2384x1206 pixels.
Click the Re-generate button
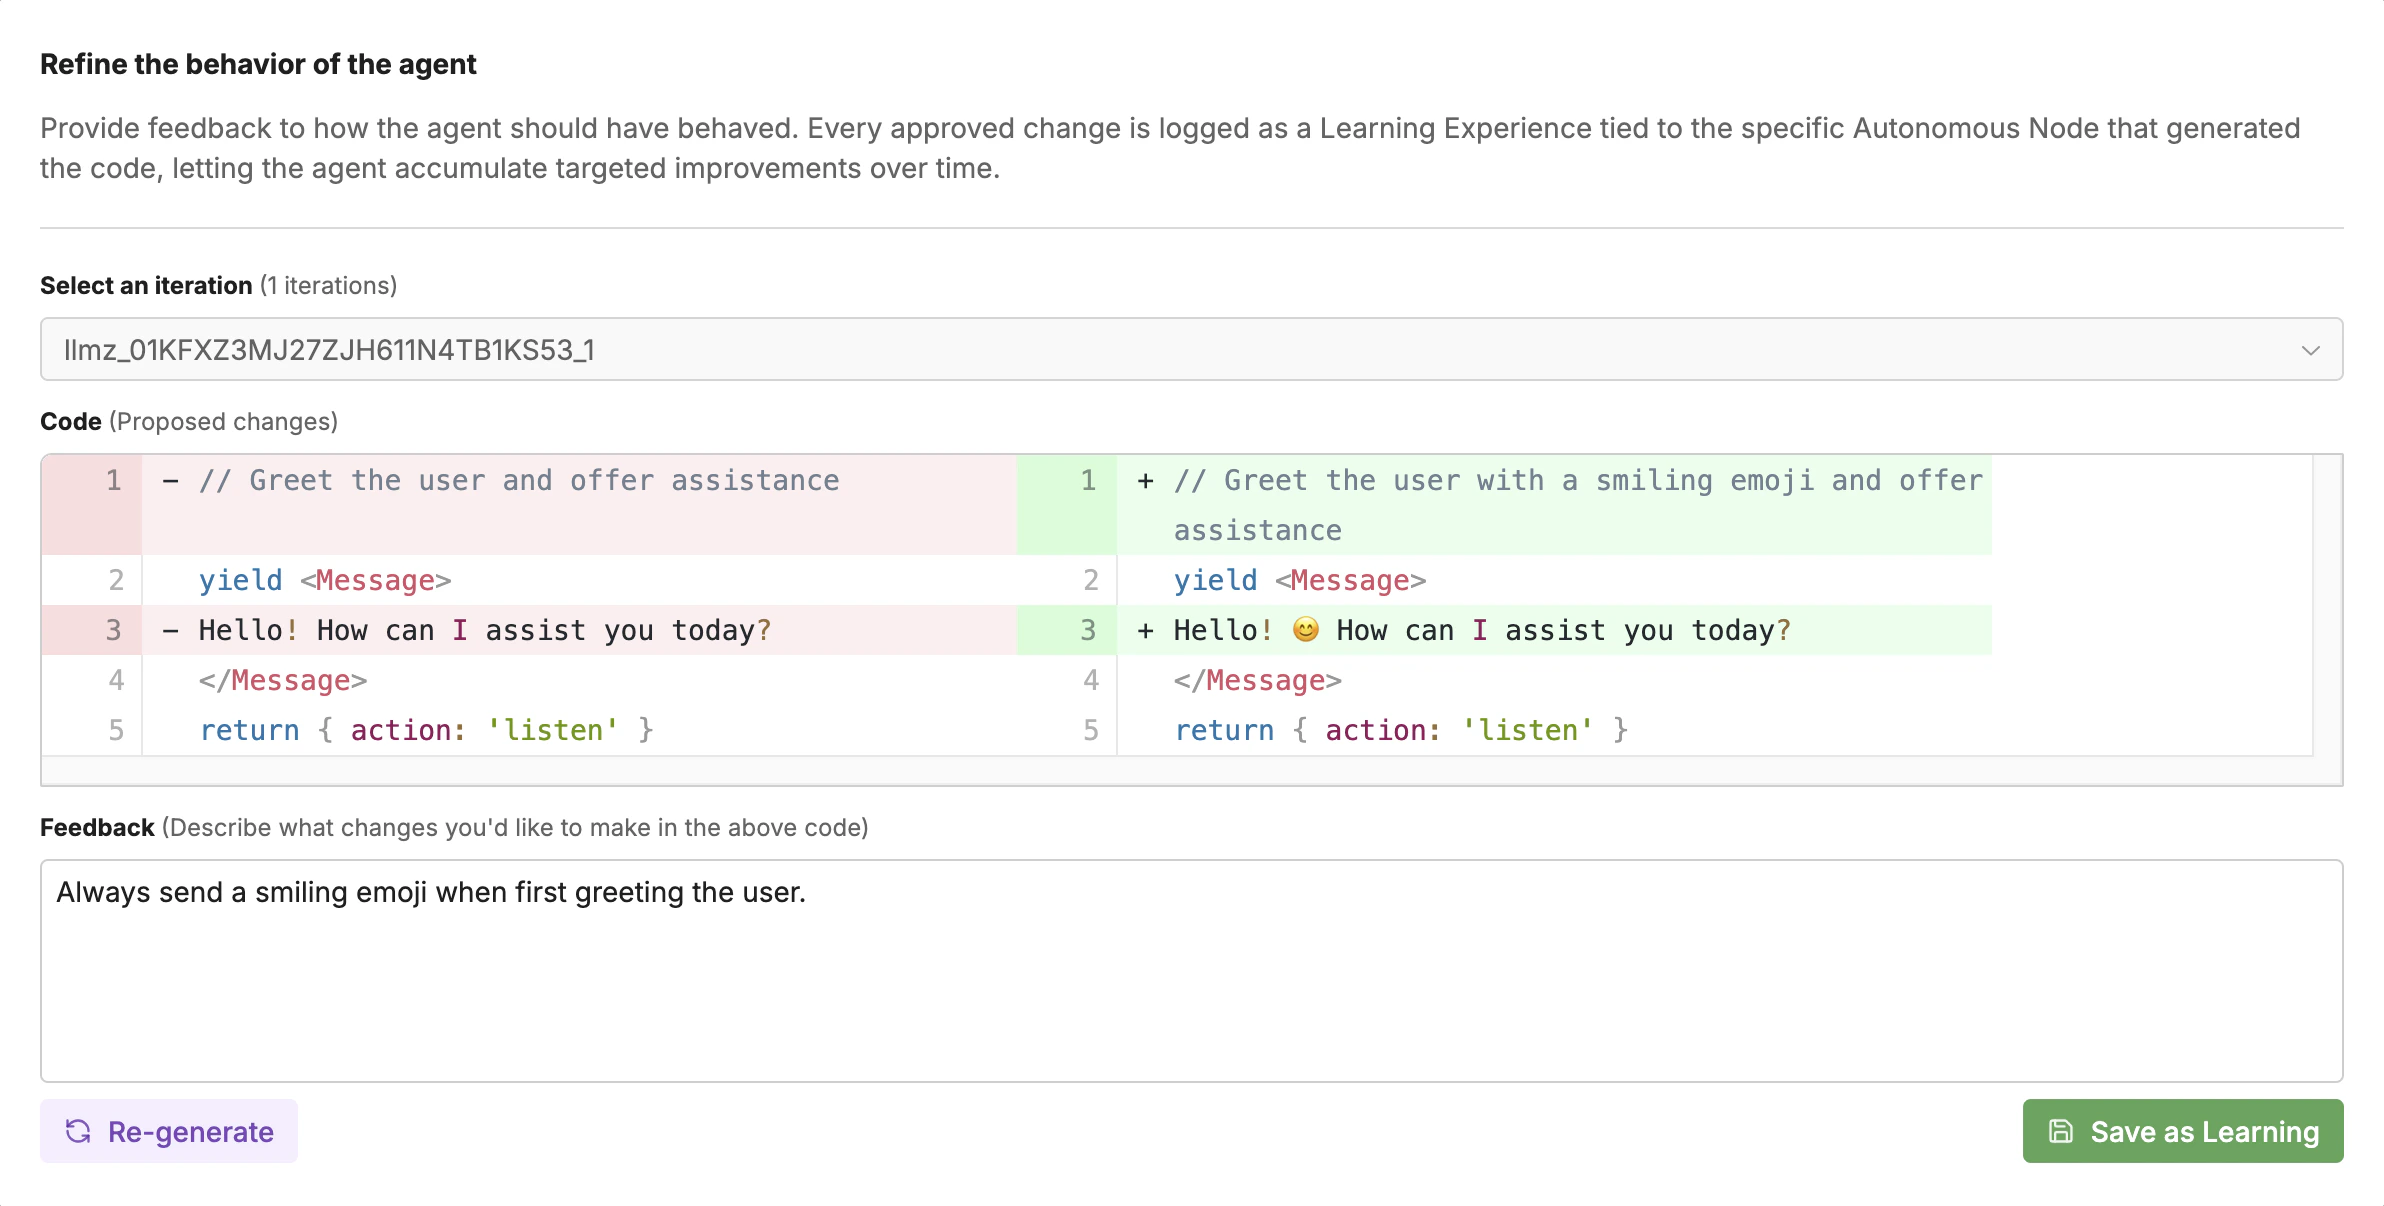pos(169,1131)
